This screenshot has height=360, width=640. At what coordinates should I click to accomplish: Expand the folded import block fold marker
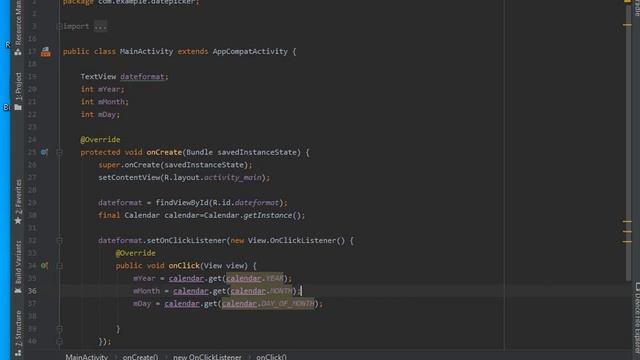(x=59, y=27)
